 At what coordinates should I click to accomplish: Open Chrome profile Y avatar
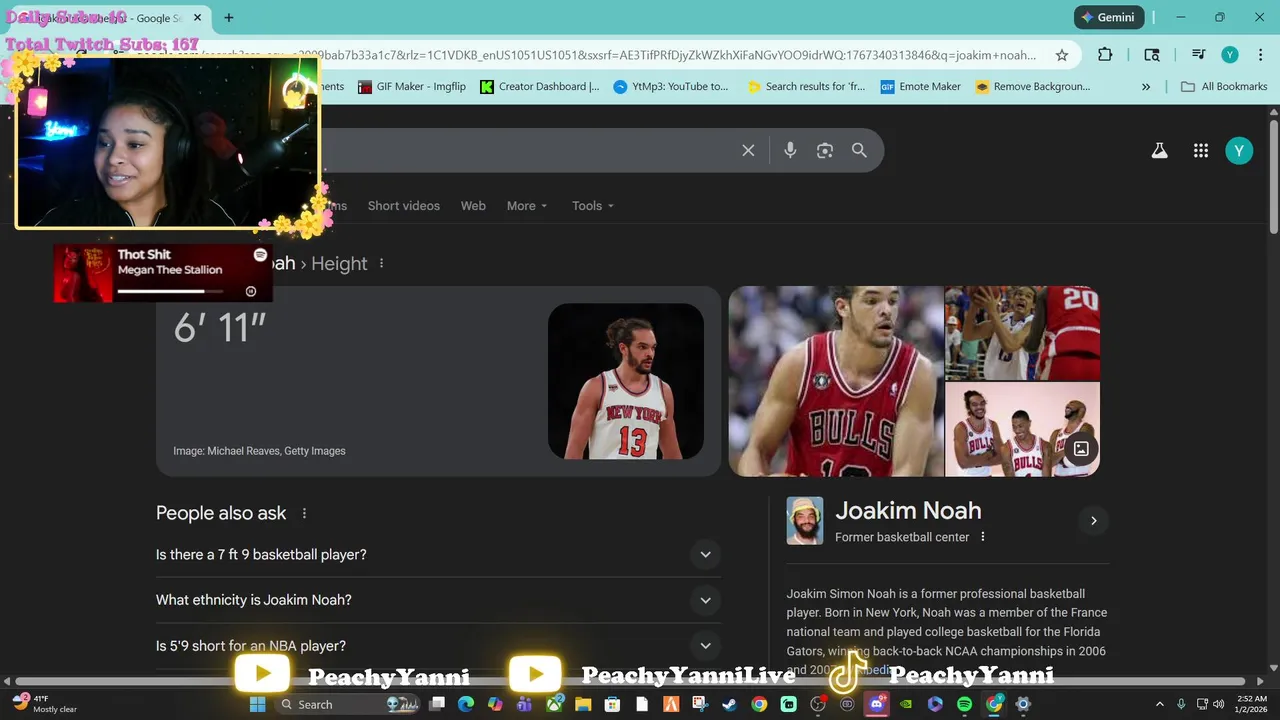[1230, 55]
